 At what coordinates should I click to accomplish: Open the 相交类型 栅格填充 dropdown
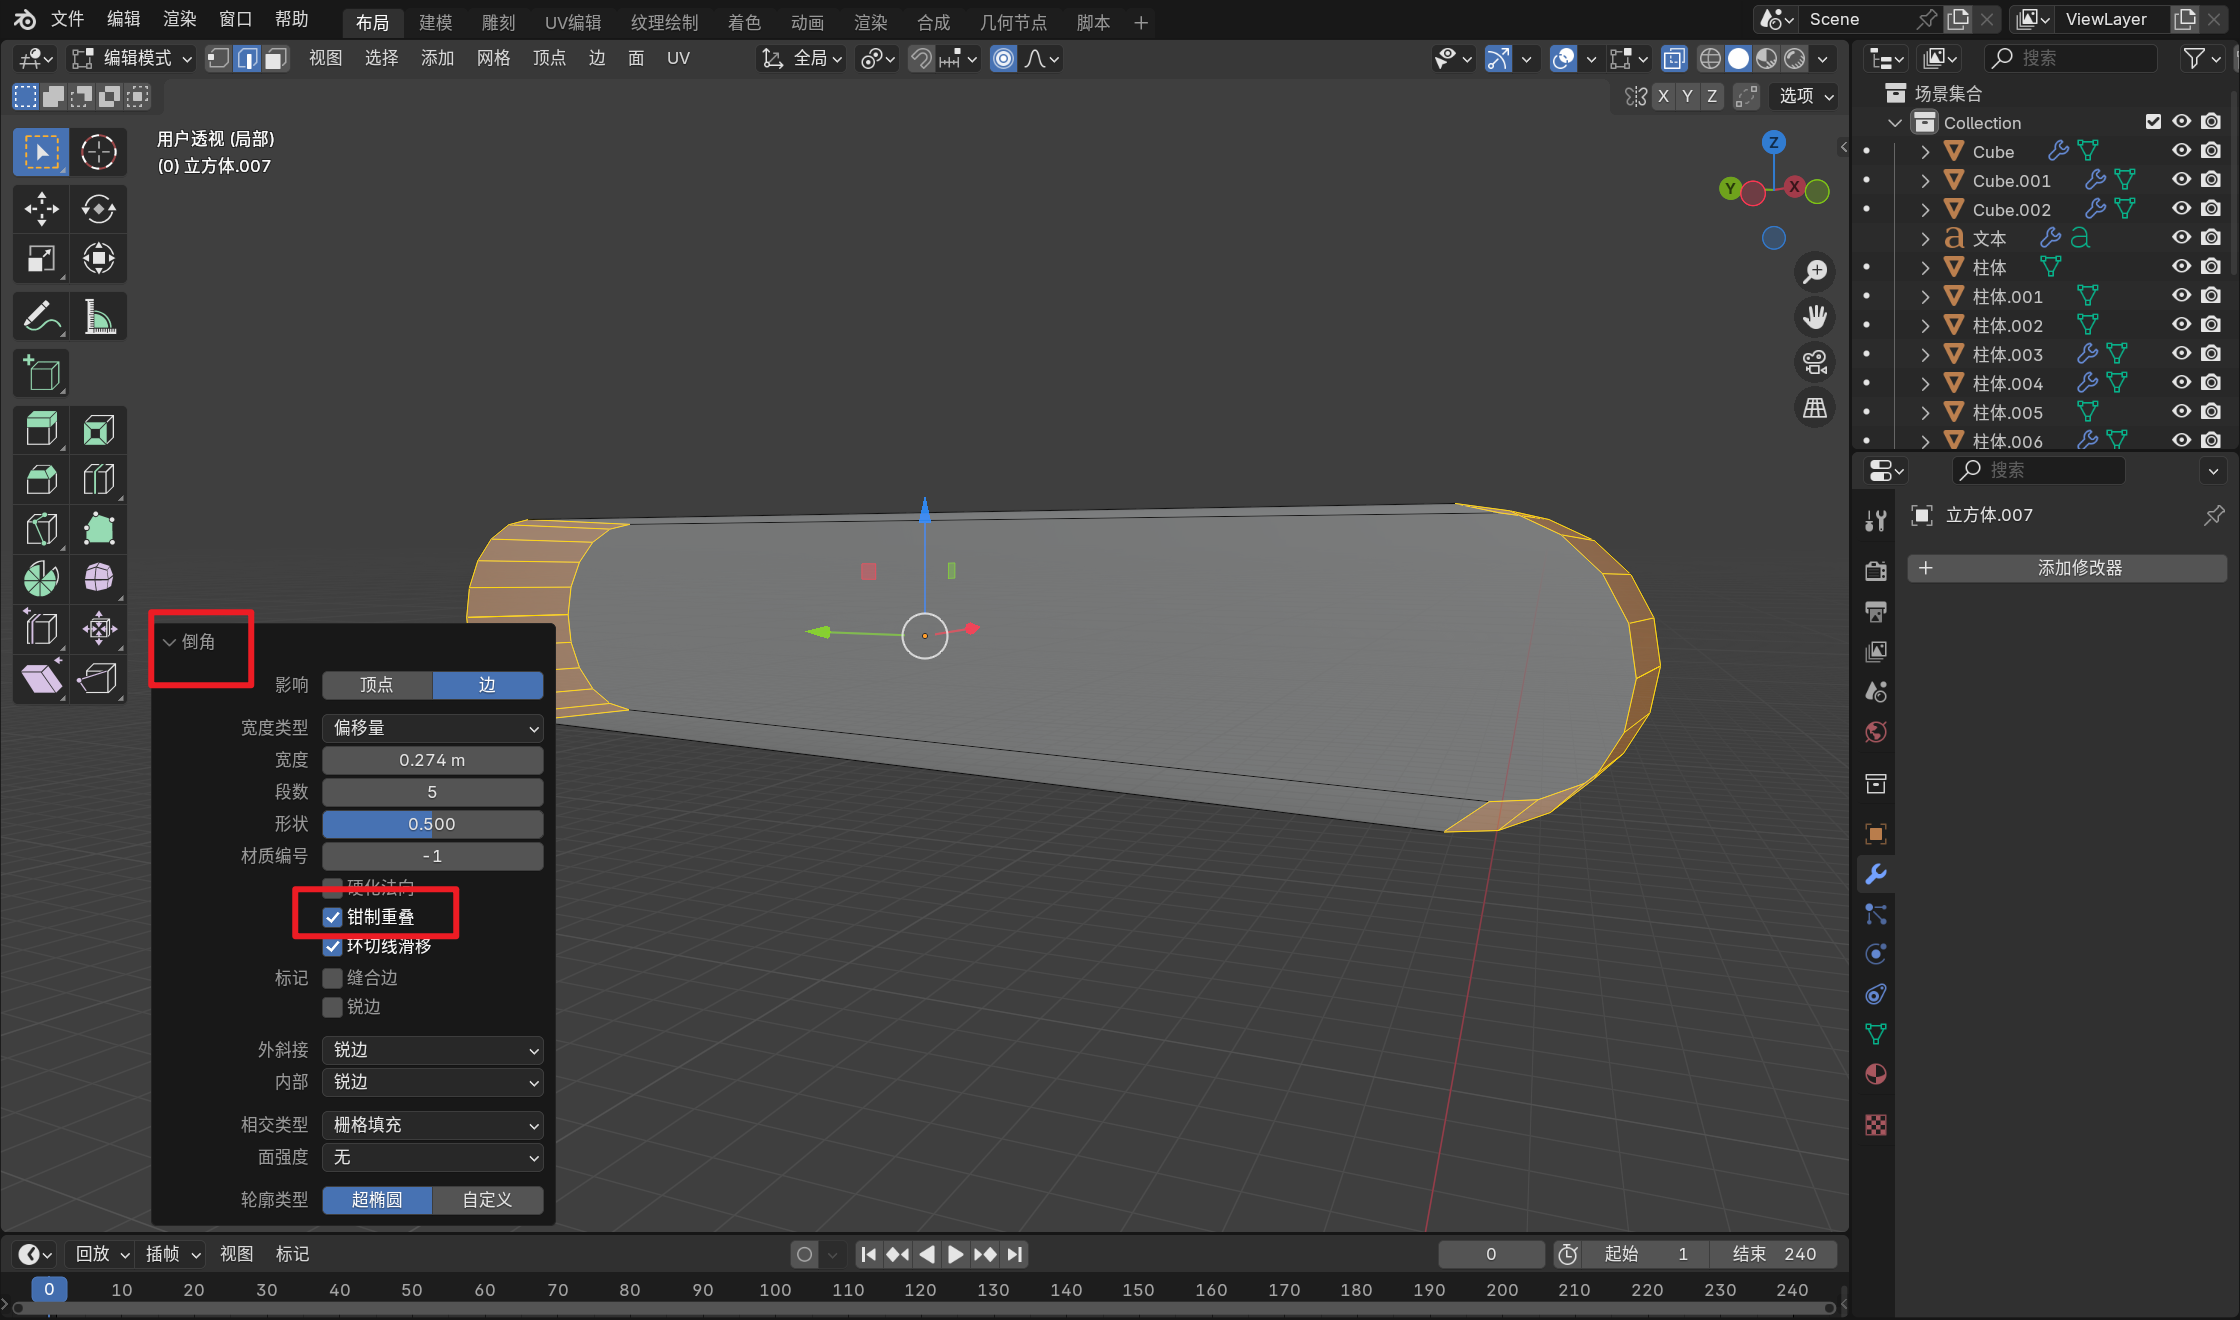(432, 1125)
